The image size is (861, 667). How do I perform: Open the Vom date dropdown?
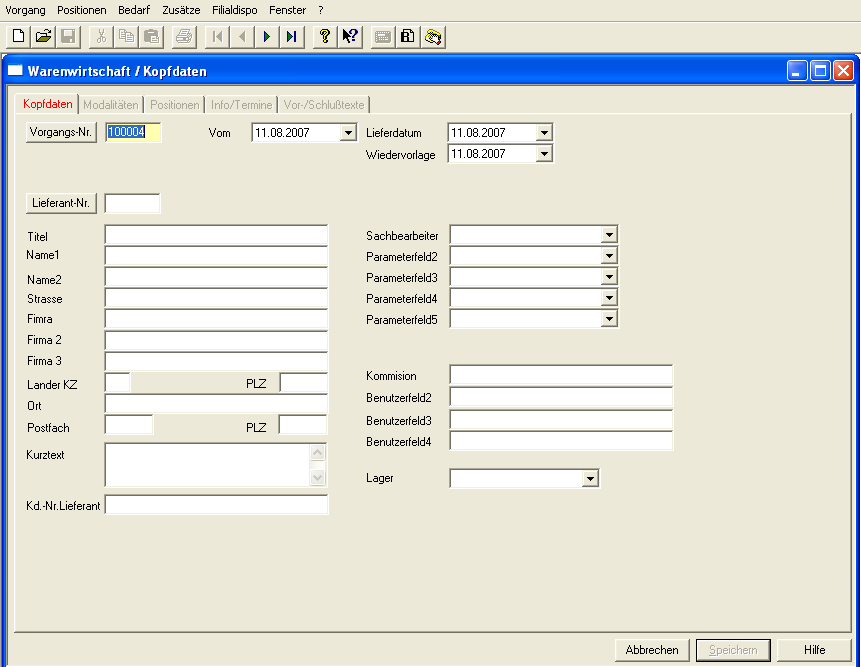(348, 133)
